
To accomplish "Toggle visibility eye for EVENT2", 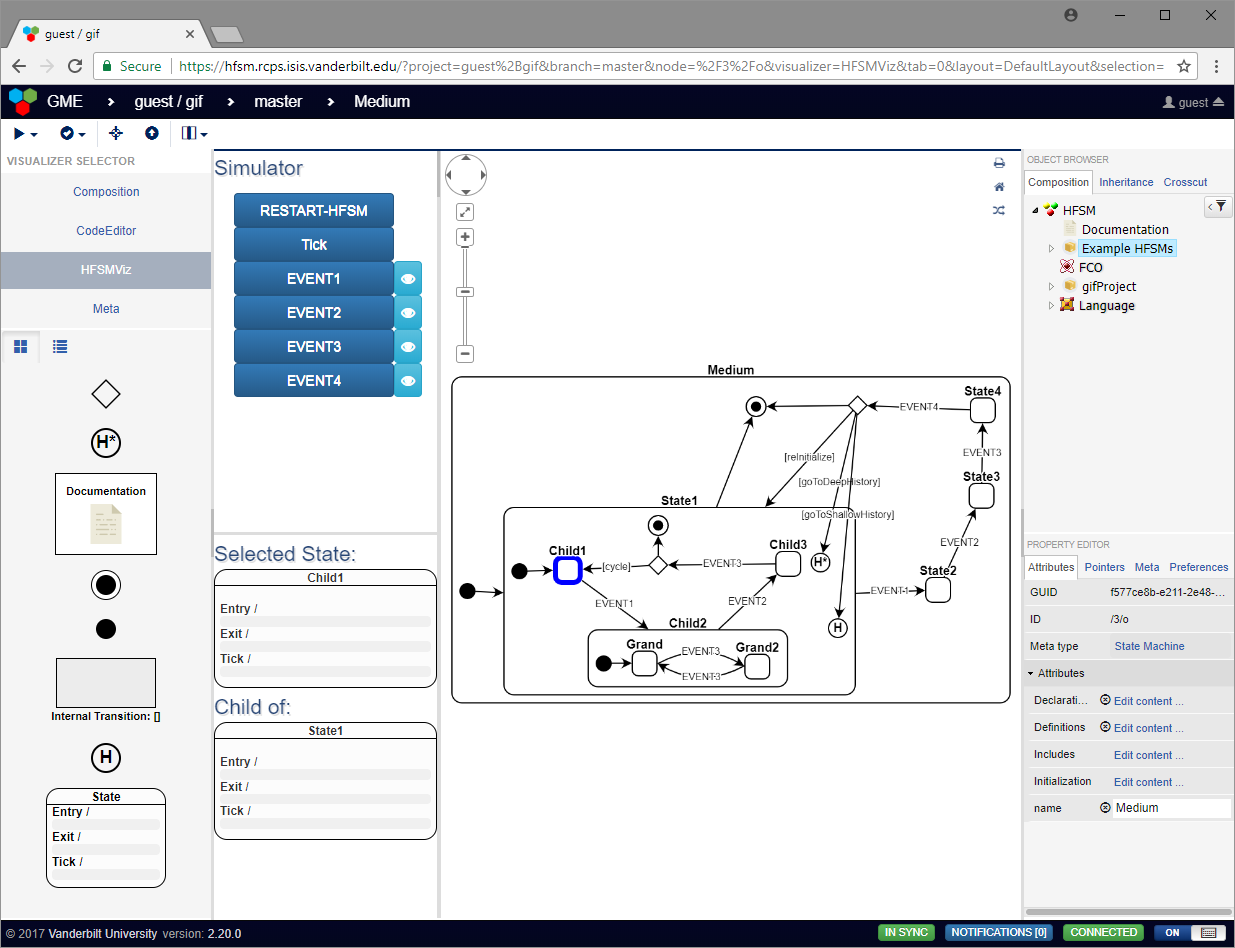I will click(x=408, y=313).
